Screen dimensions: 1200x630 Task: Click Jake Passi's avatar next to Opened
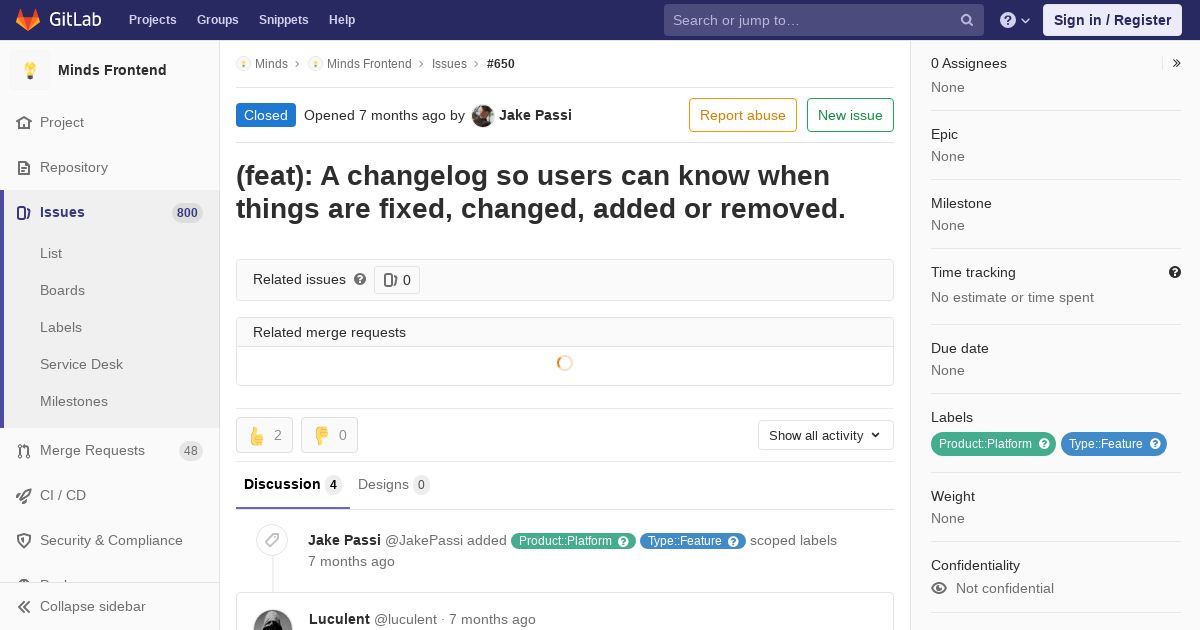tap(483, 116)
